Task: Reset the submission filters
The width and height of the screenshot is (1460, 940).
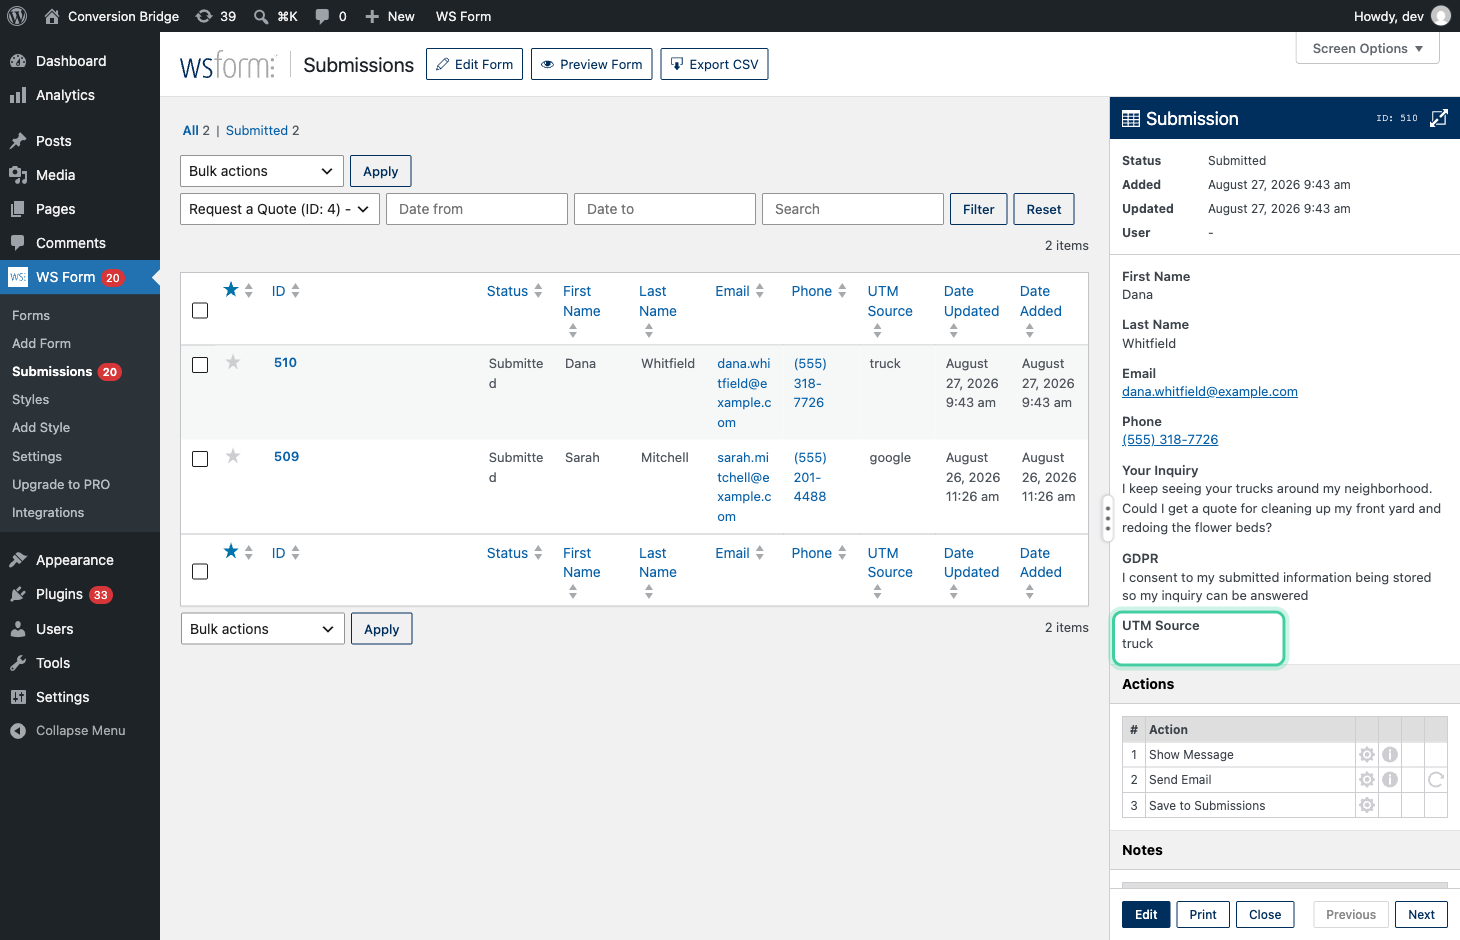Action: pyautogui.click(x=1044, y=209)
